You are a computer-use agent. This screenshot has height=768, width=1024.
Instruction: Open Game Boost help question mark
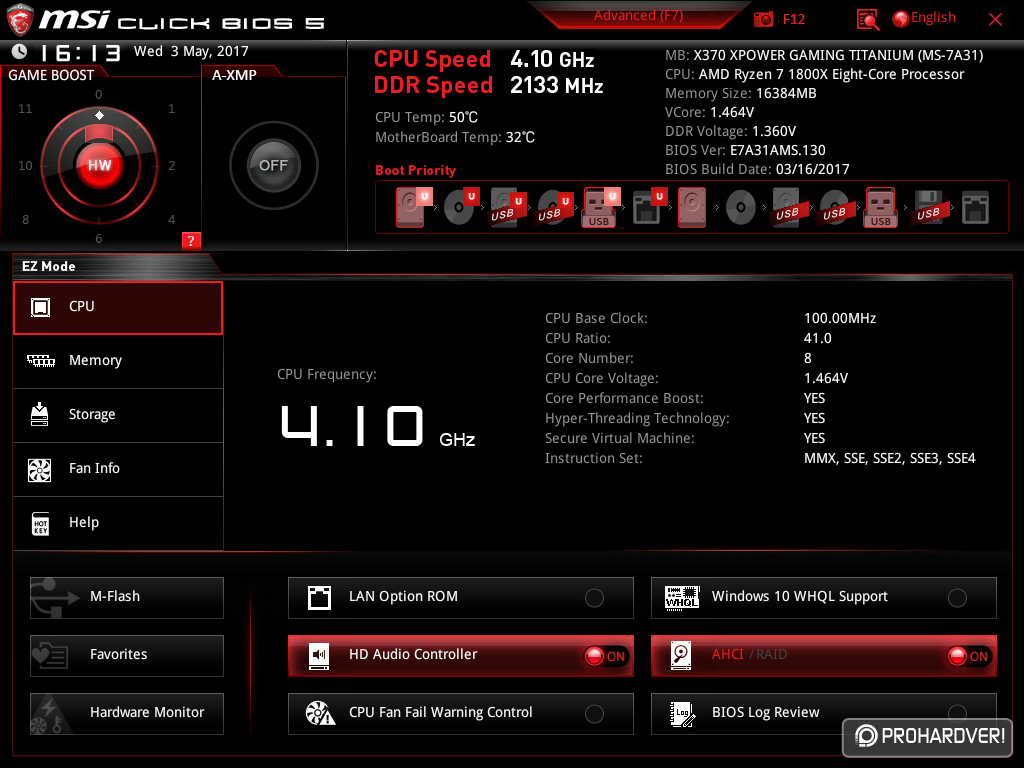(191, 241)
